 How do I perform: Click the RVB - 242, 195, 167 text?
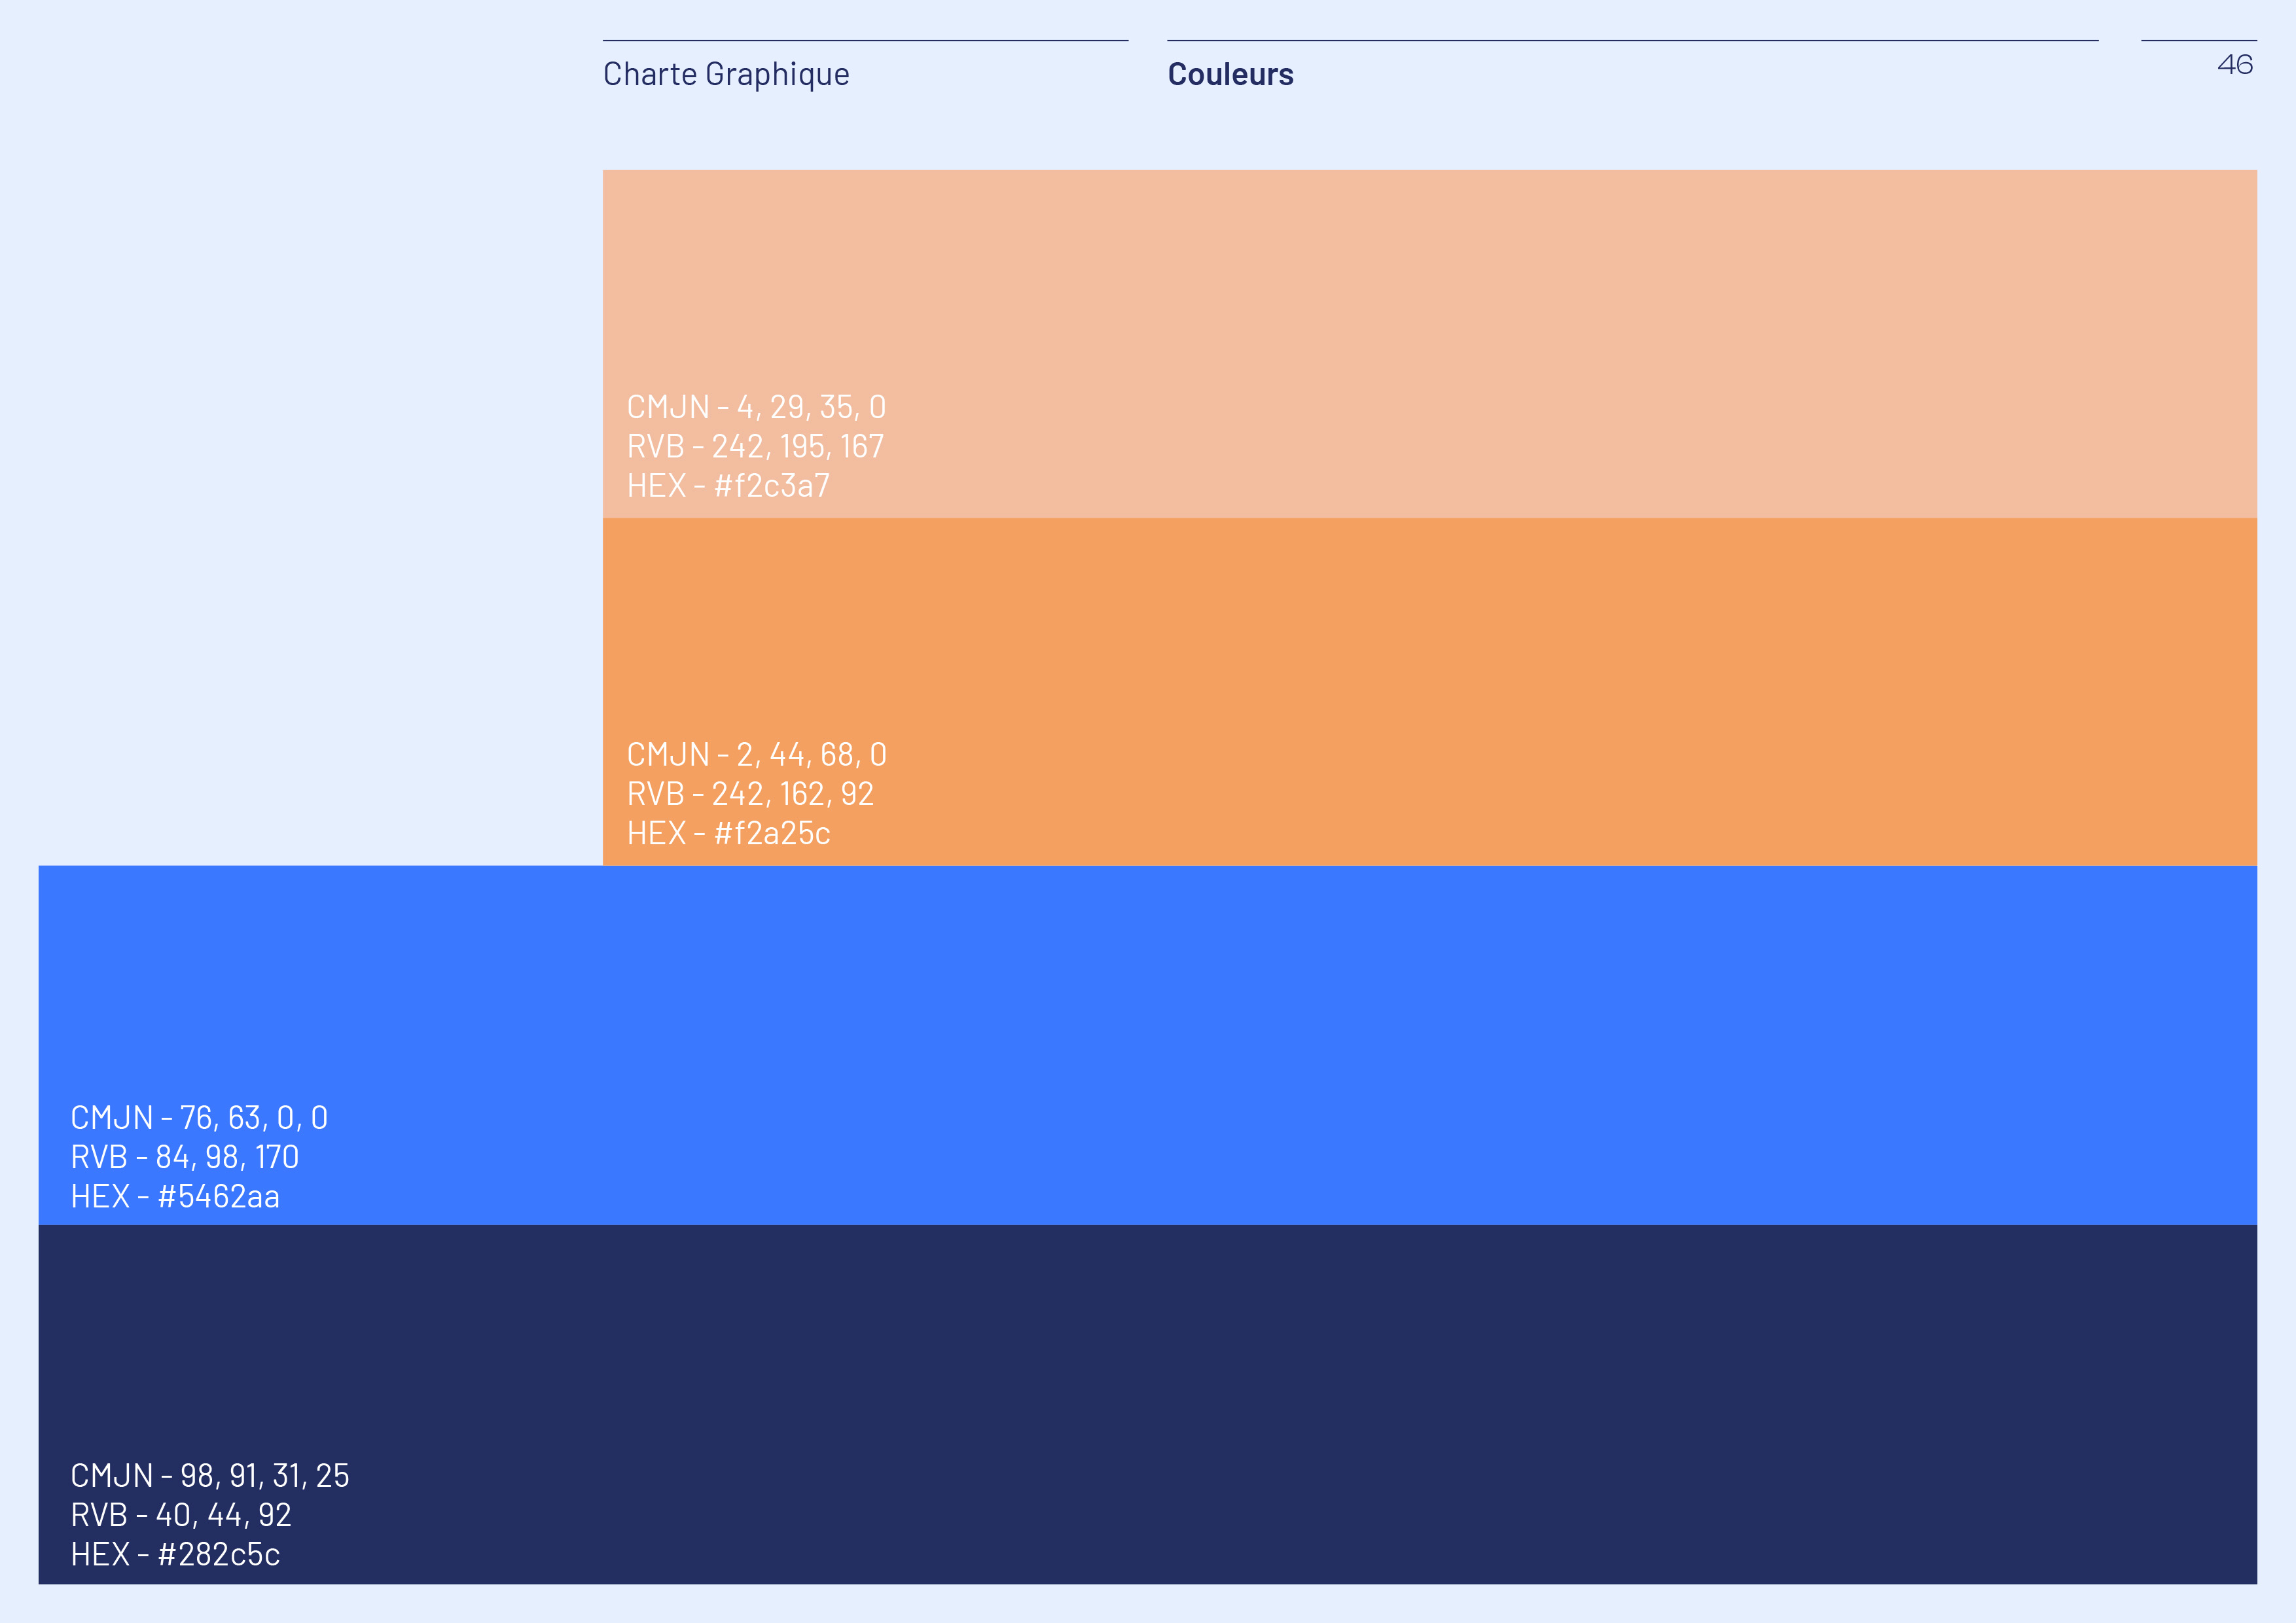coord(755,446)
